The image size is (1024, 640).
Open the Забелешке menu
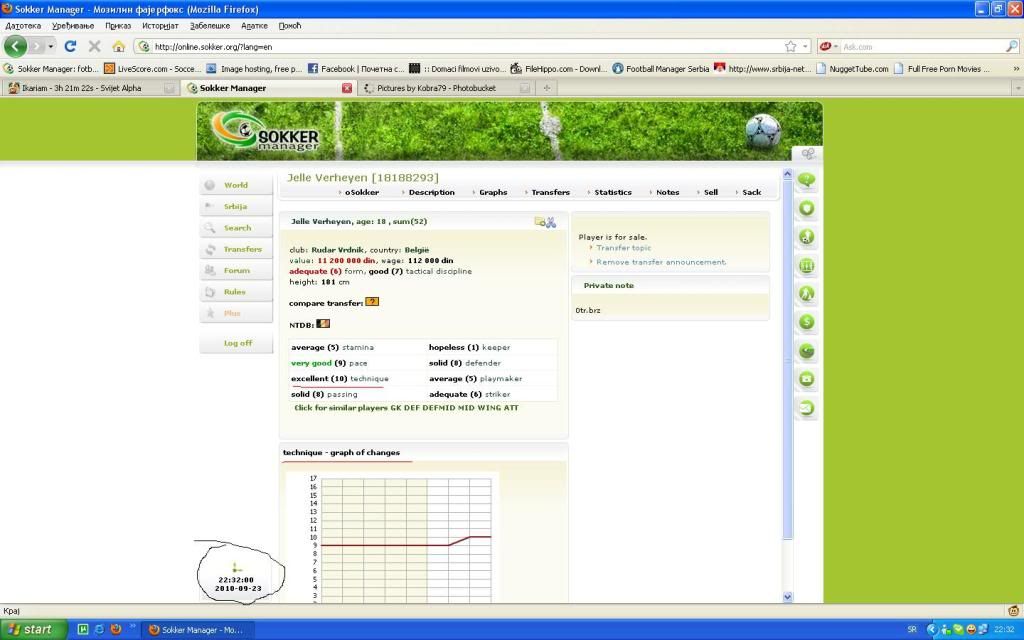(x=210, y=25)
